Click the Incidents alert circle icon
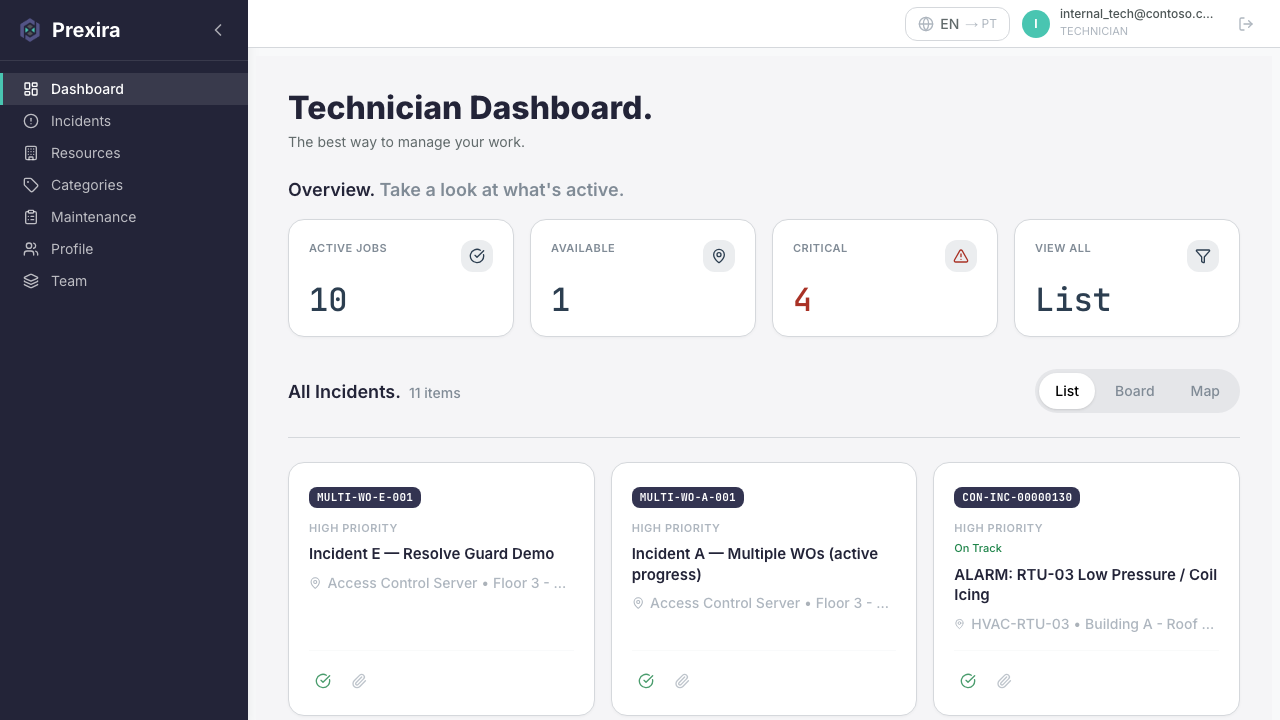This screenshot has height=720, width=1280. (x=31, y=121)
